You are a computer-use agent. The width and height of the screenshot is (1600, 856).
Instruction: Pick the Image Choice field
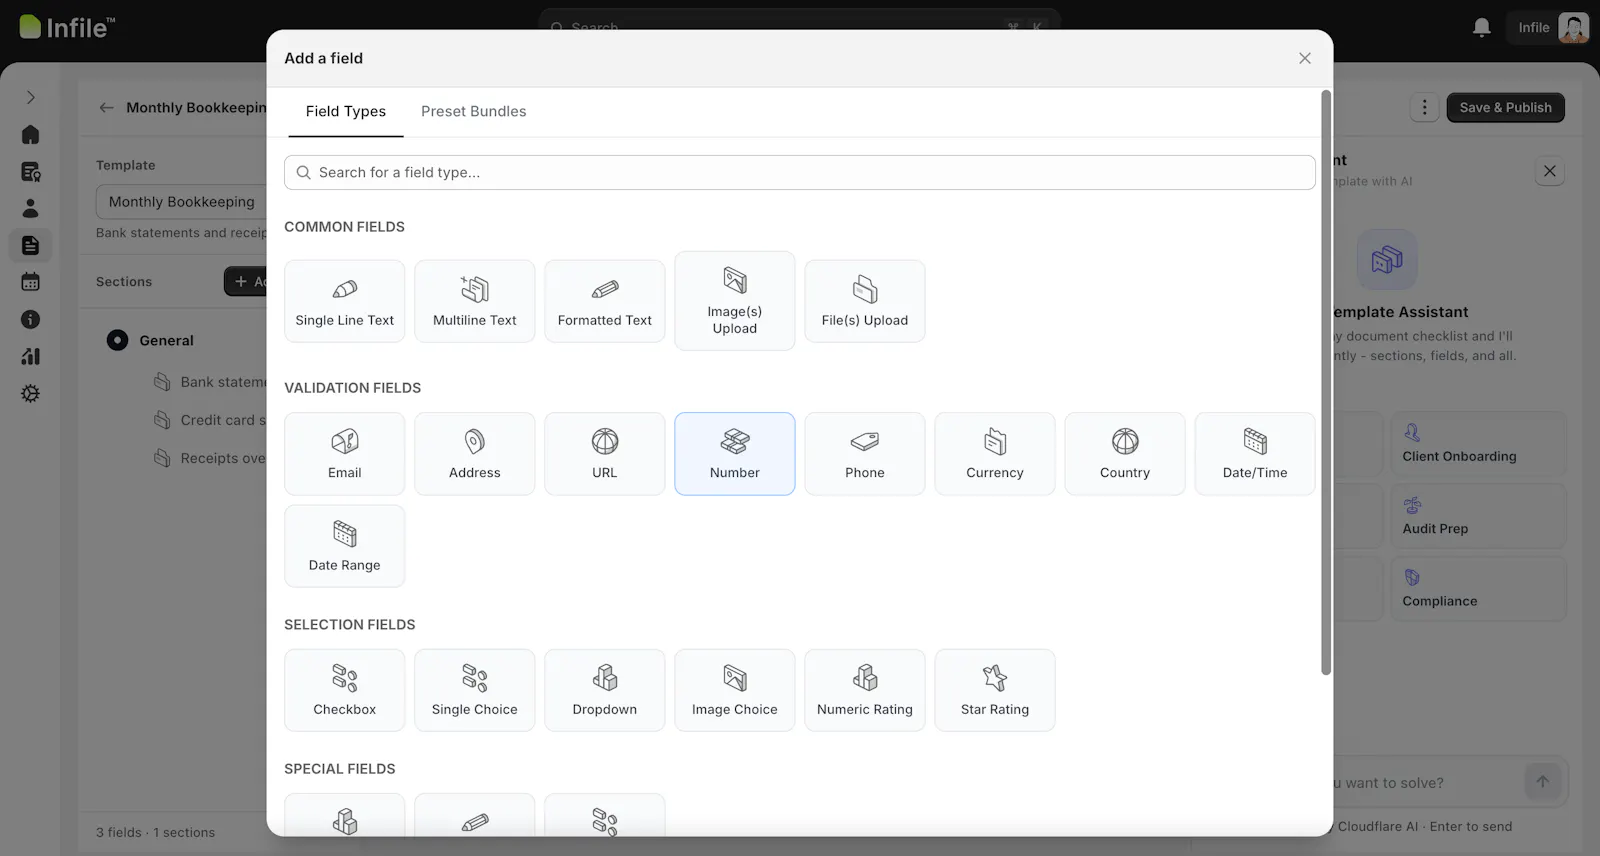tap(734, 690)
